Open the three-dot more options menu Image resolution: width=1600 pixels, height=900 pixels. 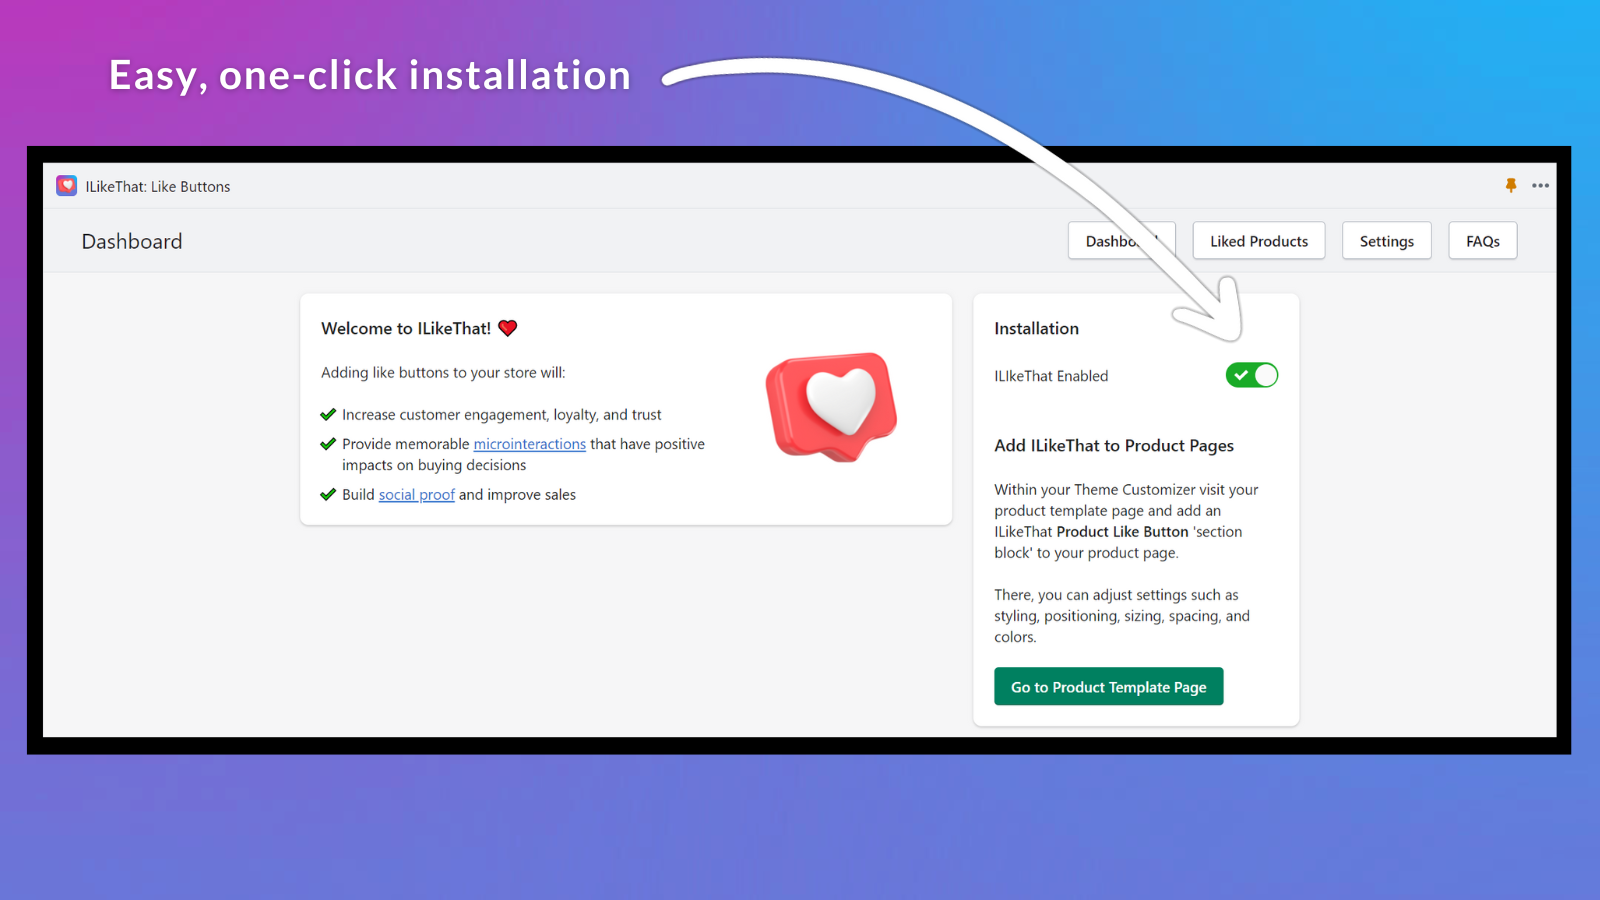coord(1540,186)
